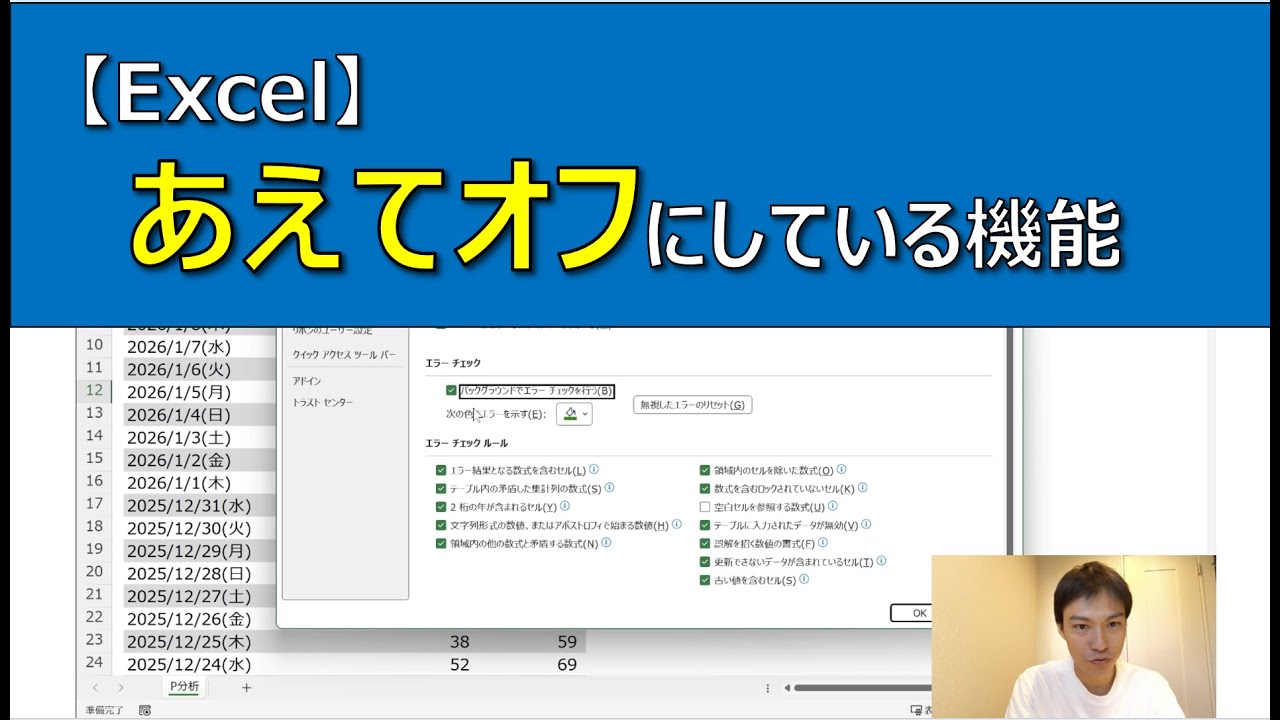1280x720 pixels.
Task: Select cell 2025/12/31(水)
Action: tap(200, 505)
